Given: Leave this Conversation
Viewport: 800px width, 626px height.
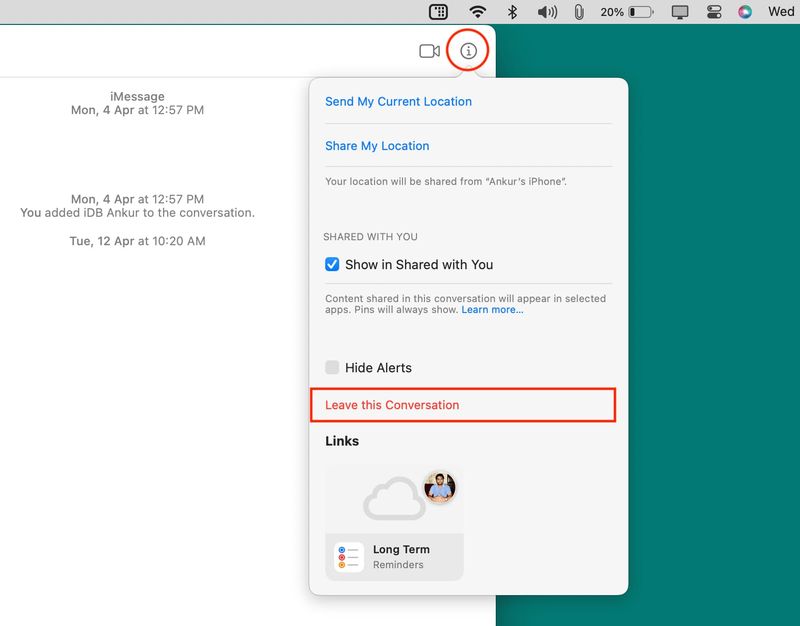Looking at the screenshot, I should (463, 405).
